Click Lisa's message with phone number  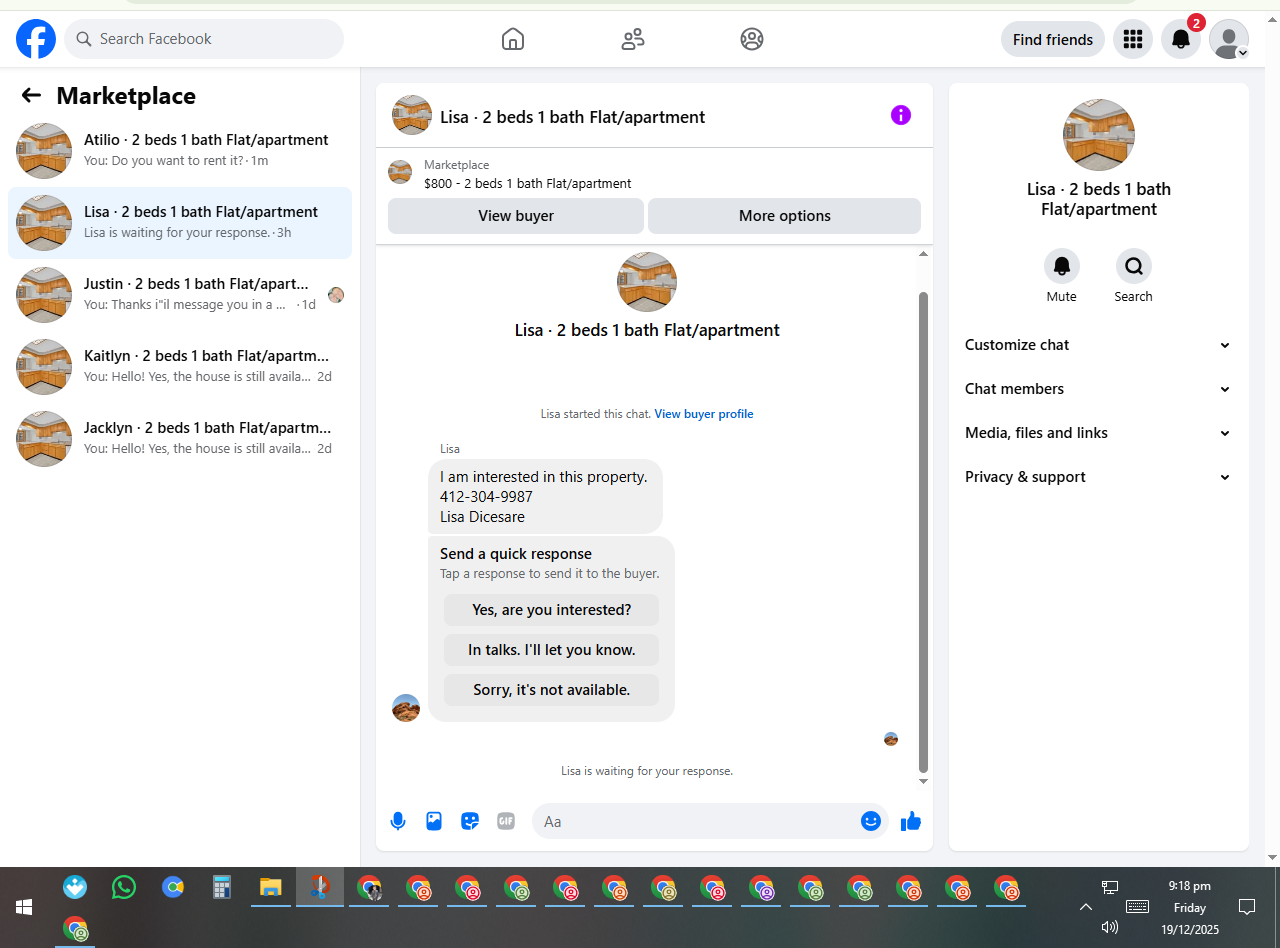tap(546, 497)
